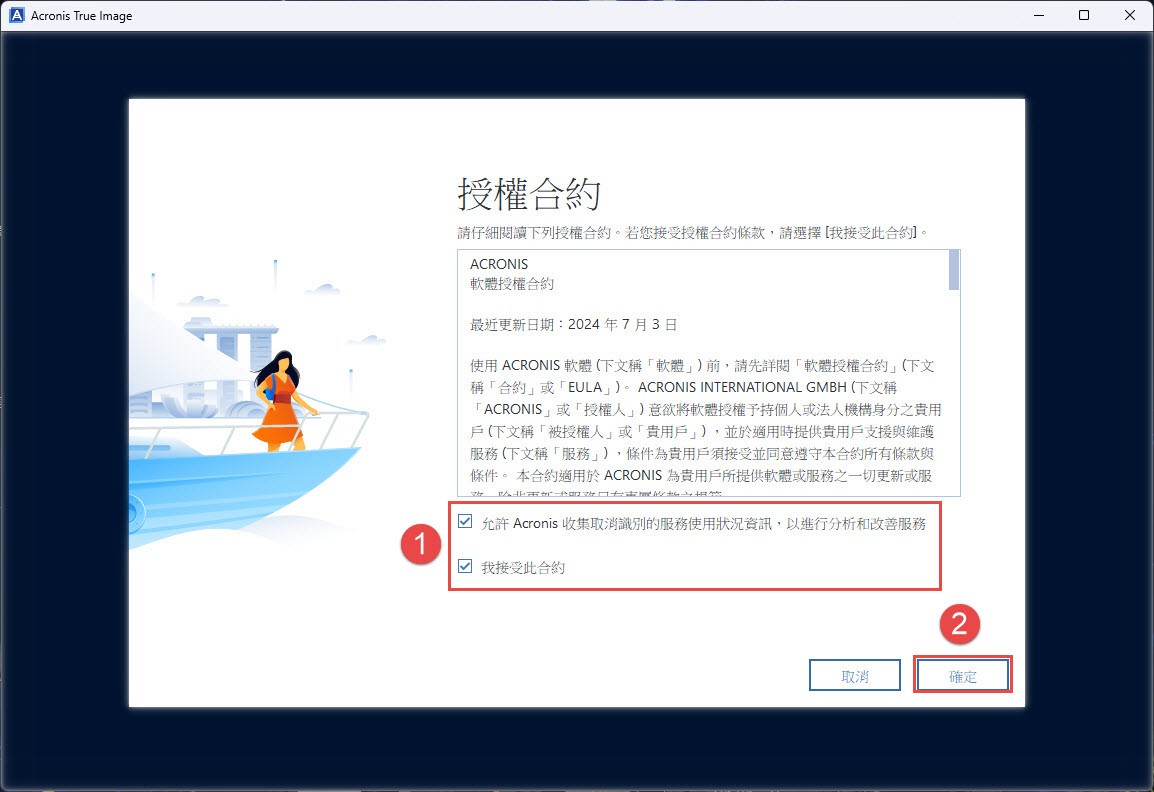1154x792 pixels.
Task: Click the 軟體授權合約 line in the agreement
Action: pos(512,284)
